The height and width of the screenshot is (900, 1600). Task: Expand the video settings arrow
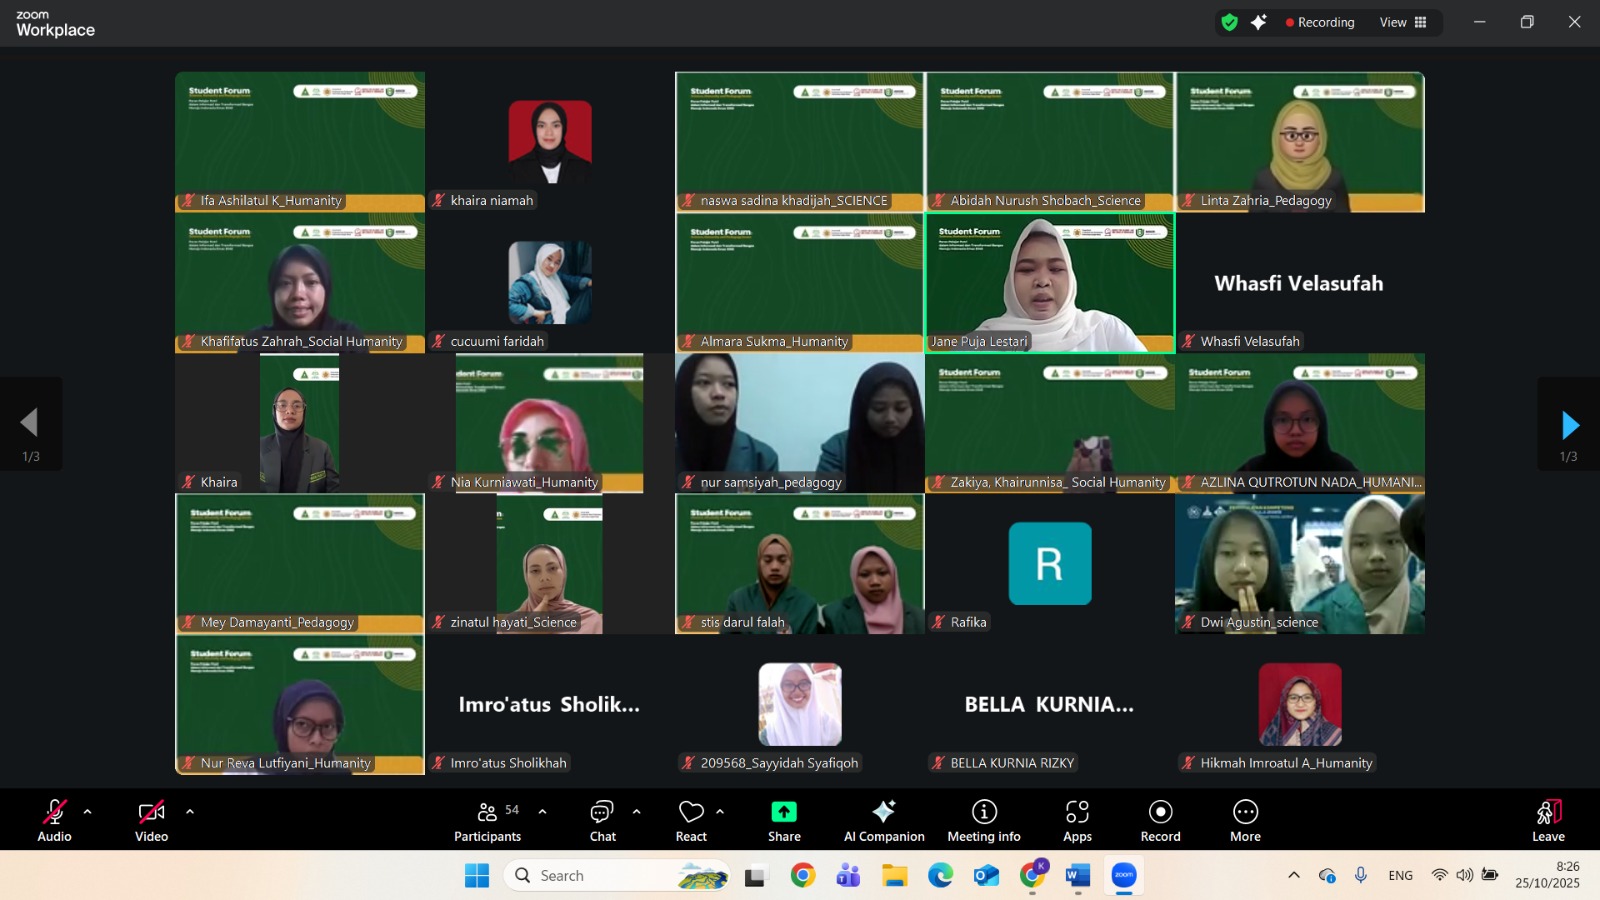tap(190, 812)
